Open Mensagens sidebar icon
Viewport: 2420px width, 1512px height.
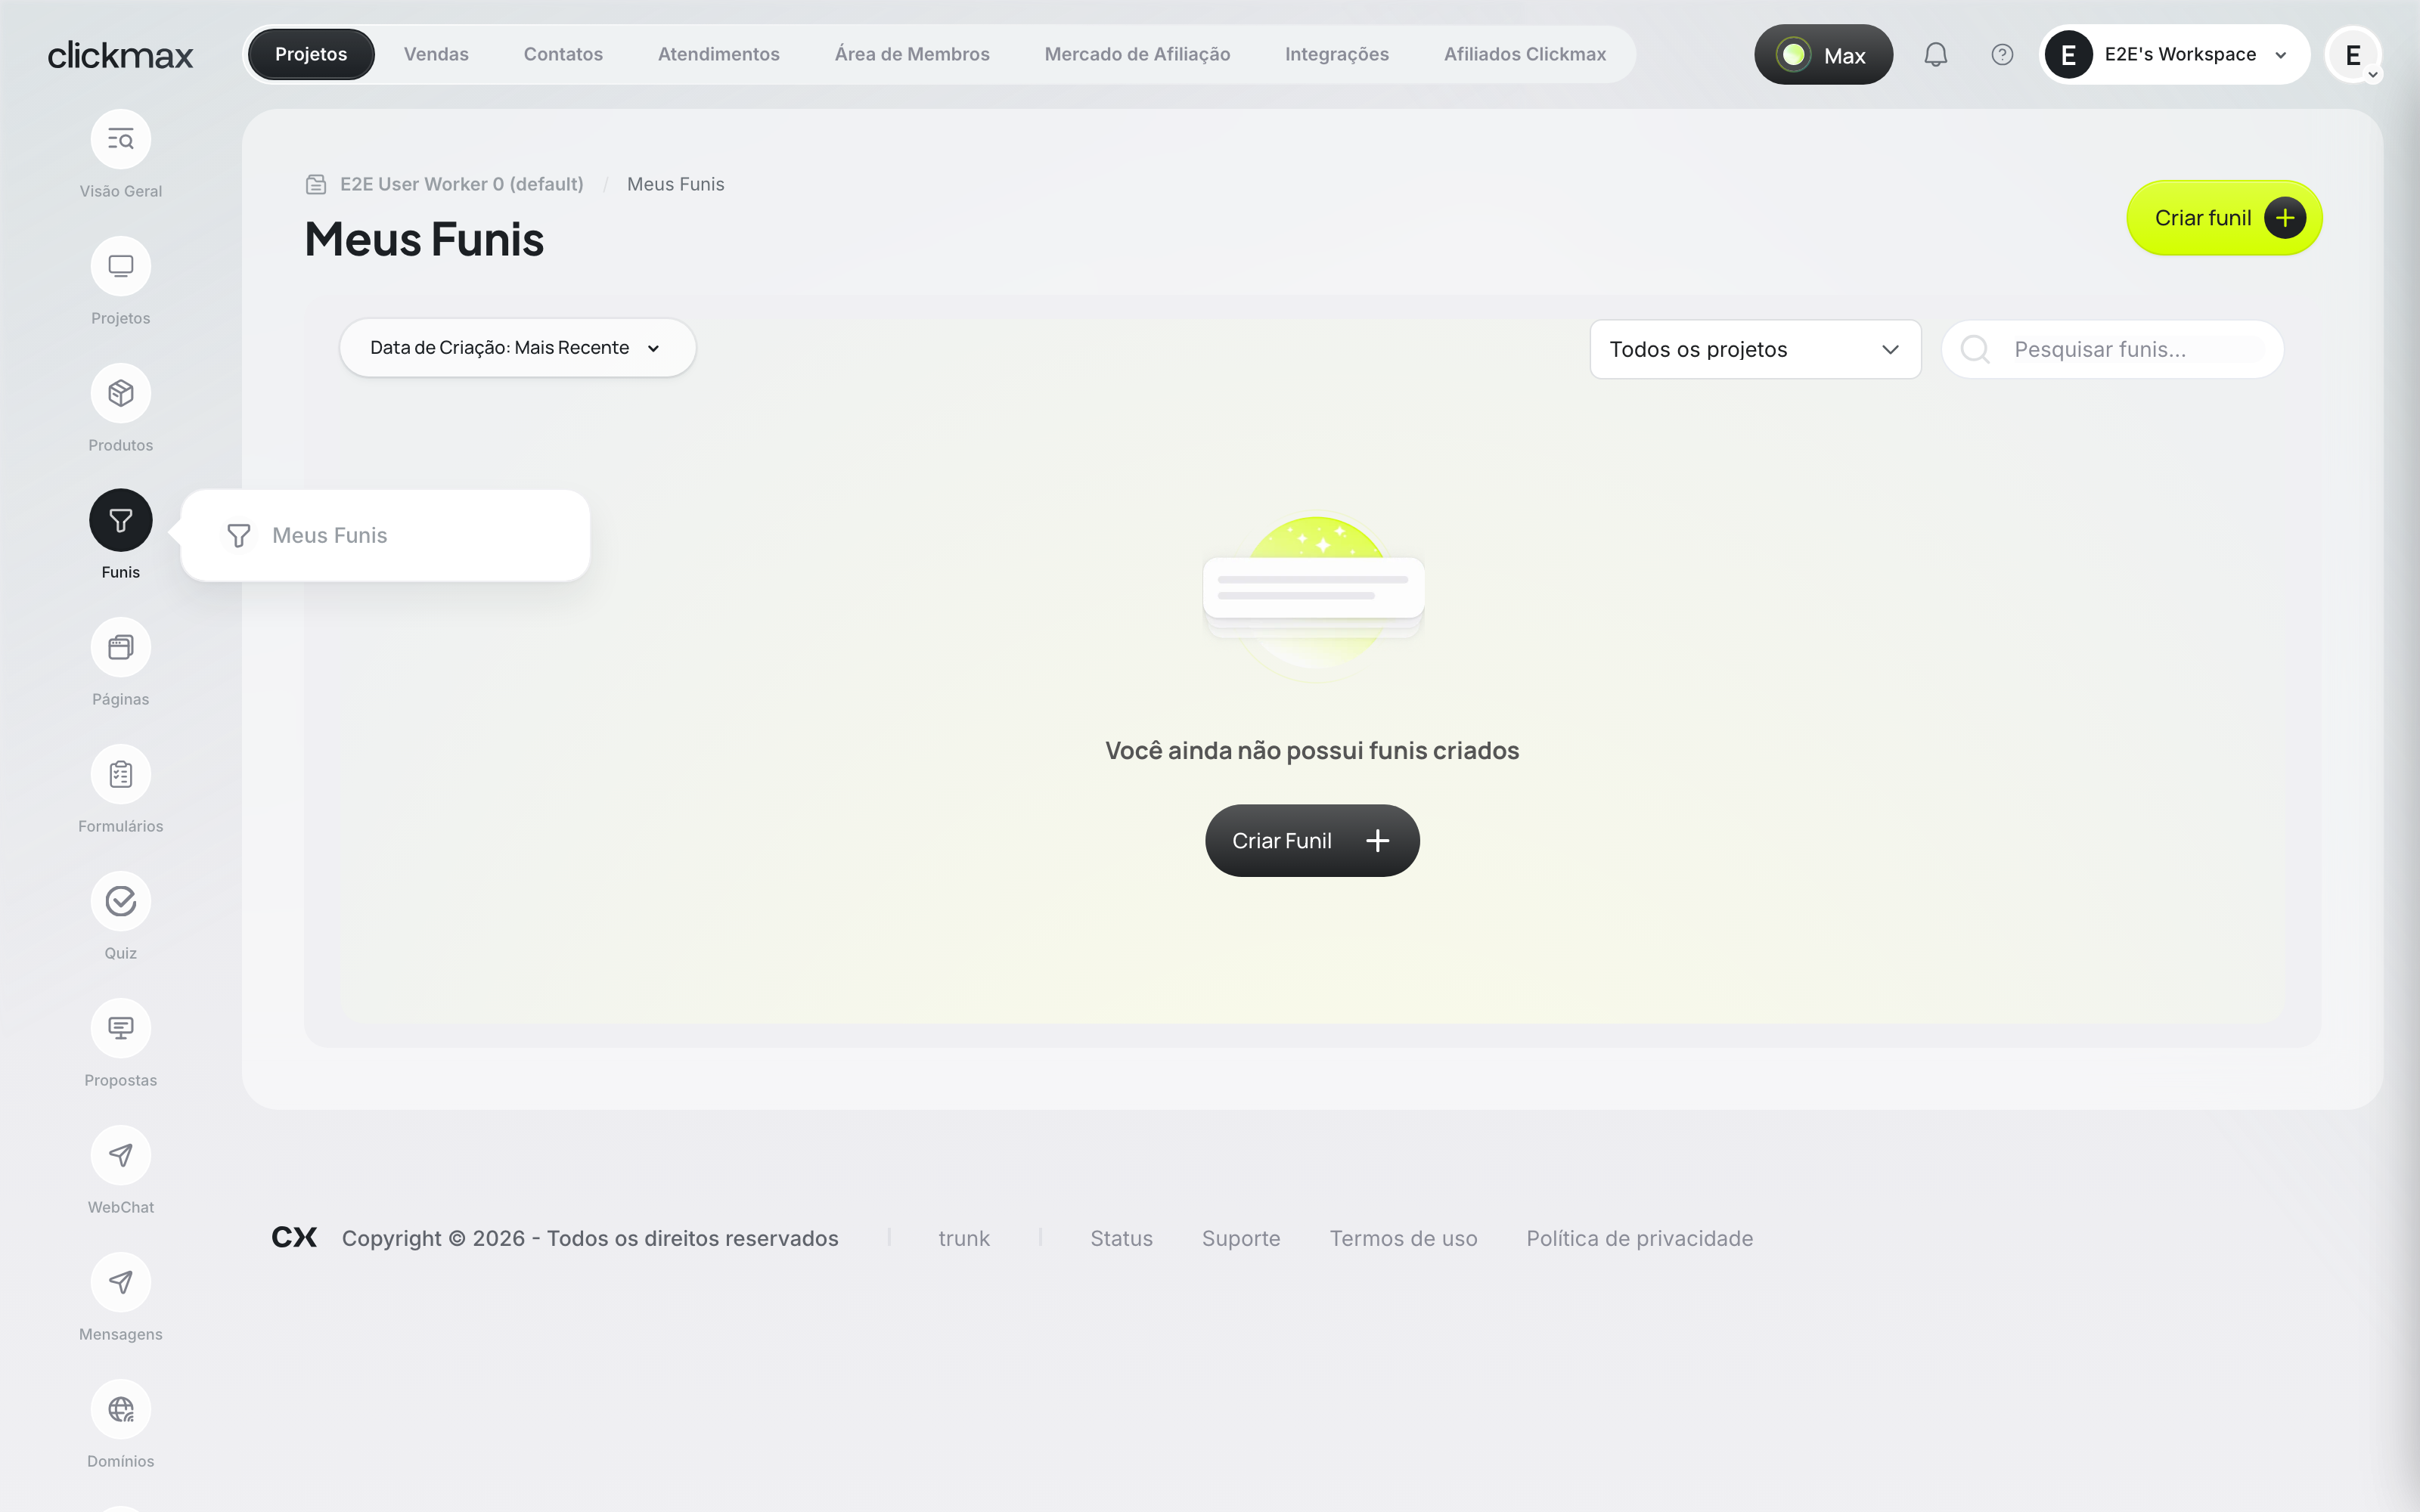(120, 1282)
